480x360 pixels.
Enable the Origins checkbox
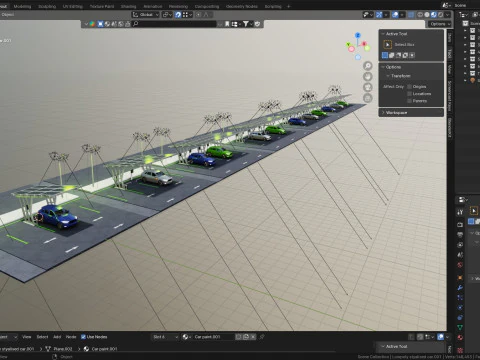pyautogui.click(x=409, y=87)
